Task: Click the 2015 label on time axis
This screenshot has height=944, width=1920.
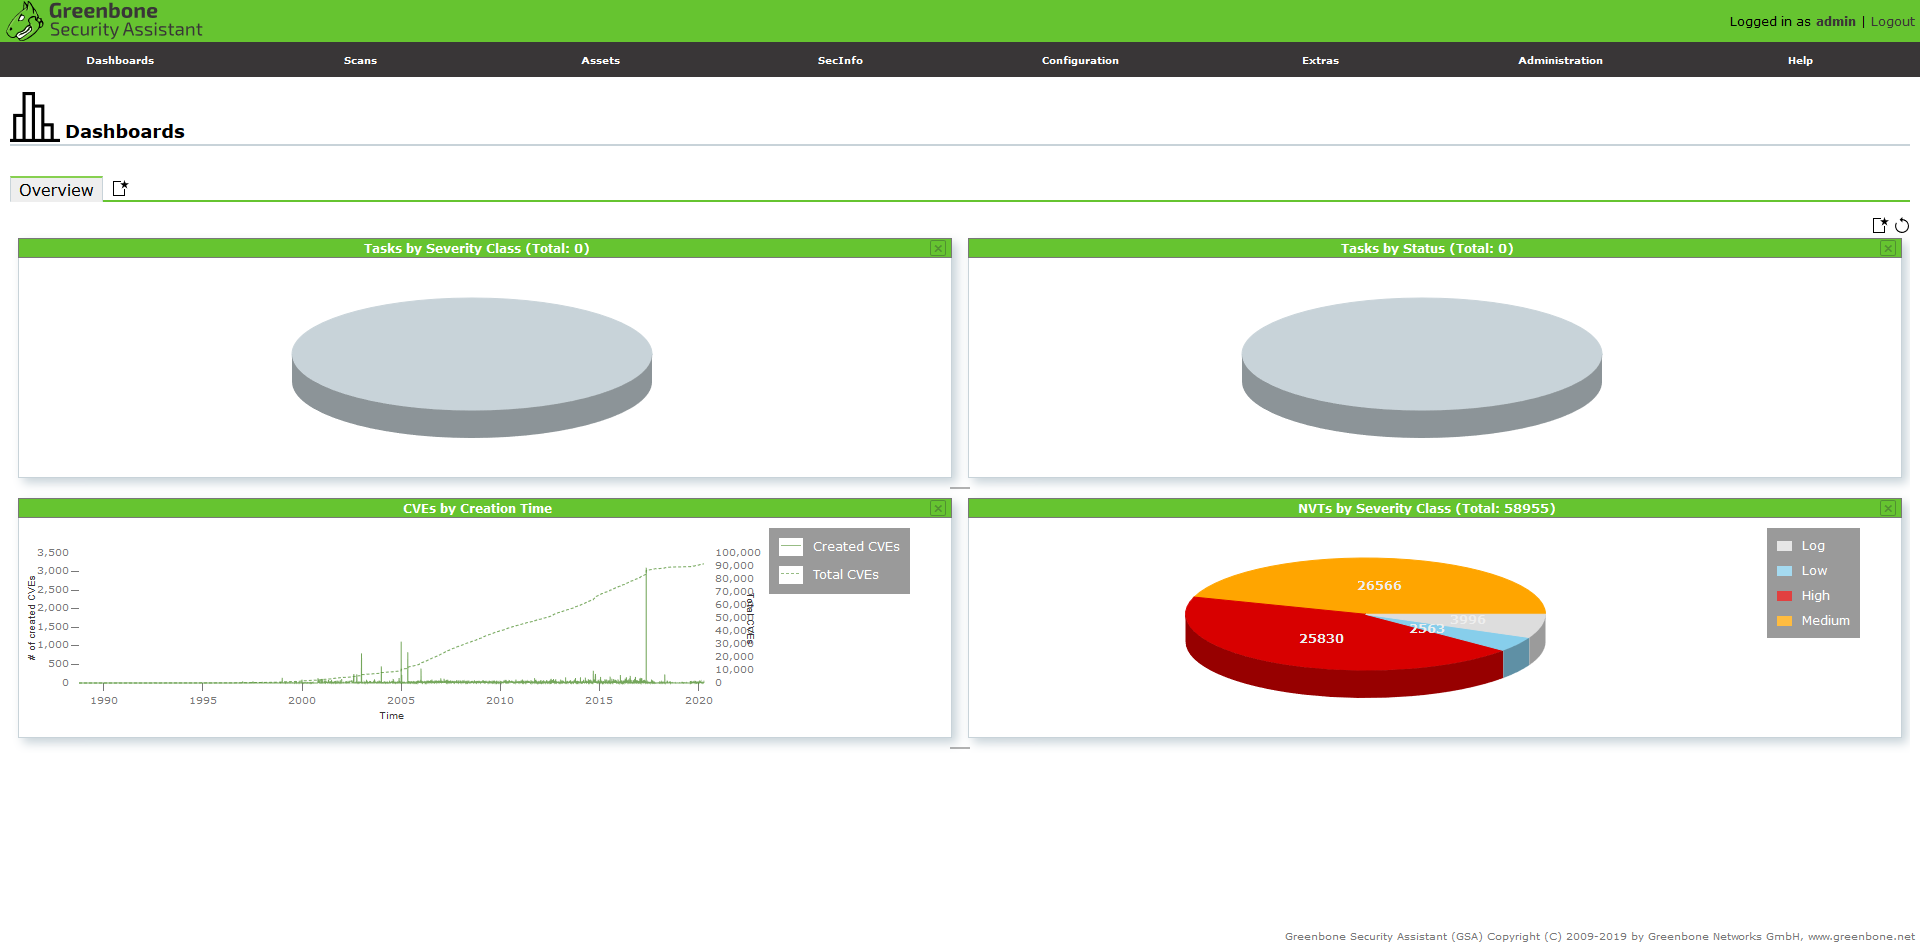Action: 599,700
